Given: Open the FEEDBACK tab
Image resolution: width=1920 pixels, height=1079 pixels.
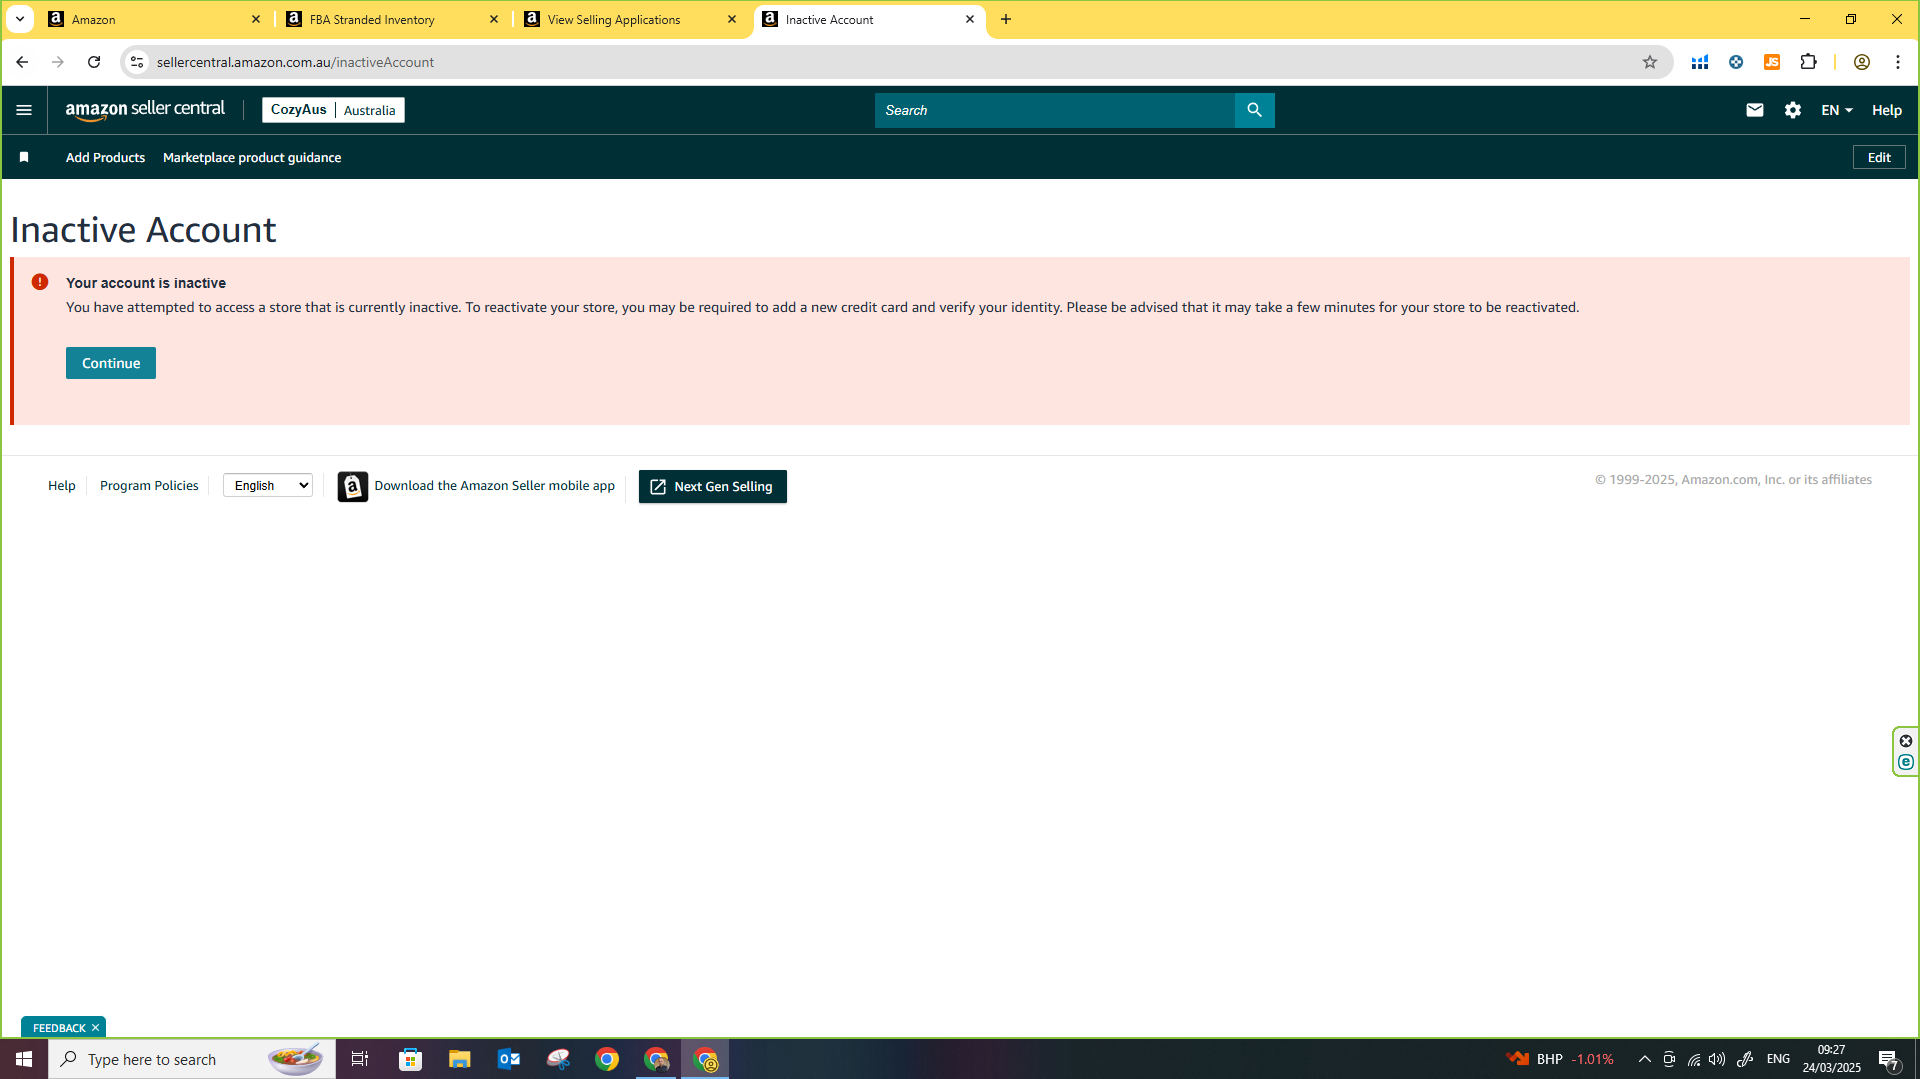Looking at the screenshot, I should pyautogui.click(x=59, y=1028).
